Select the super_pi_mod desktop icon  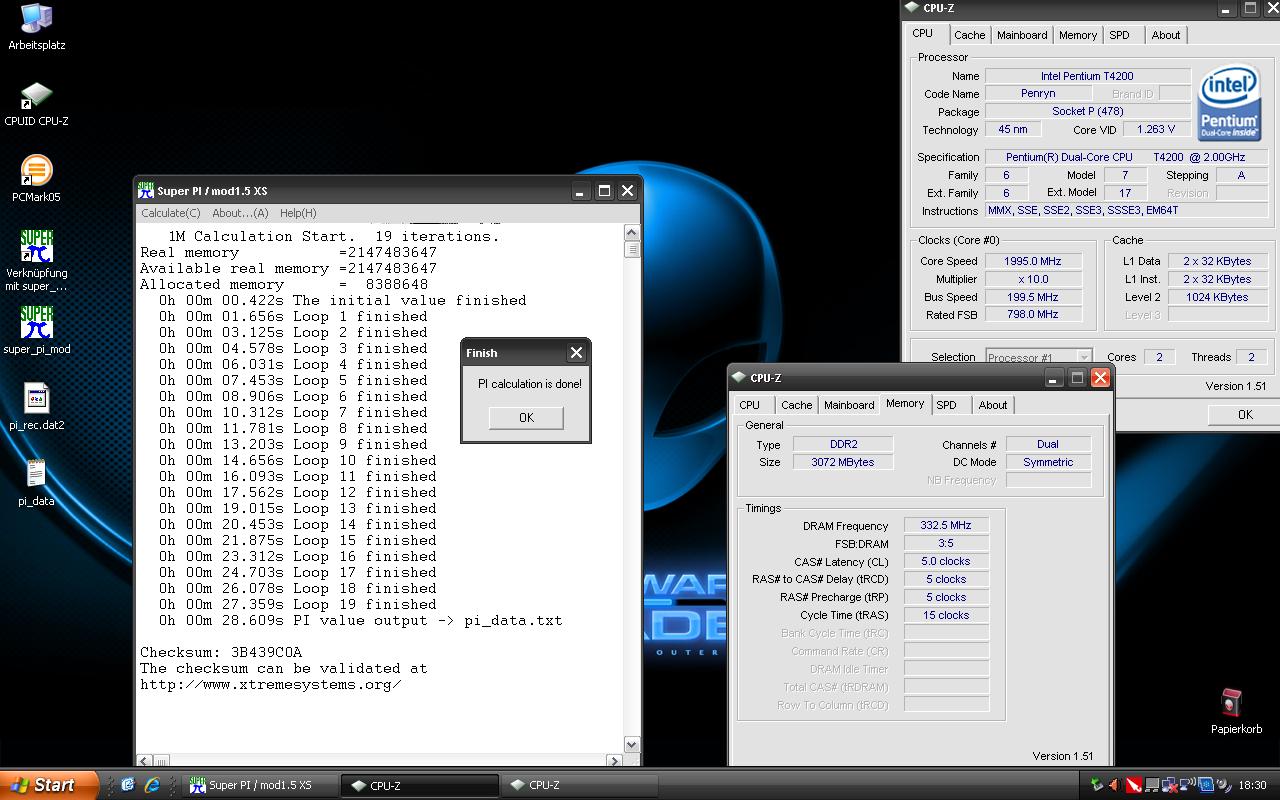(36, 323)
